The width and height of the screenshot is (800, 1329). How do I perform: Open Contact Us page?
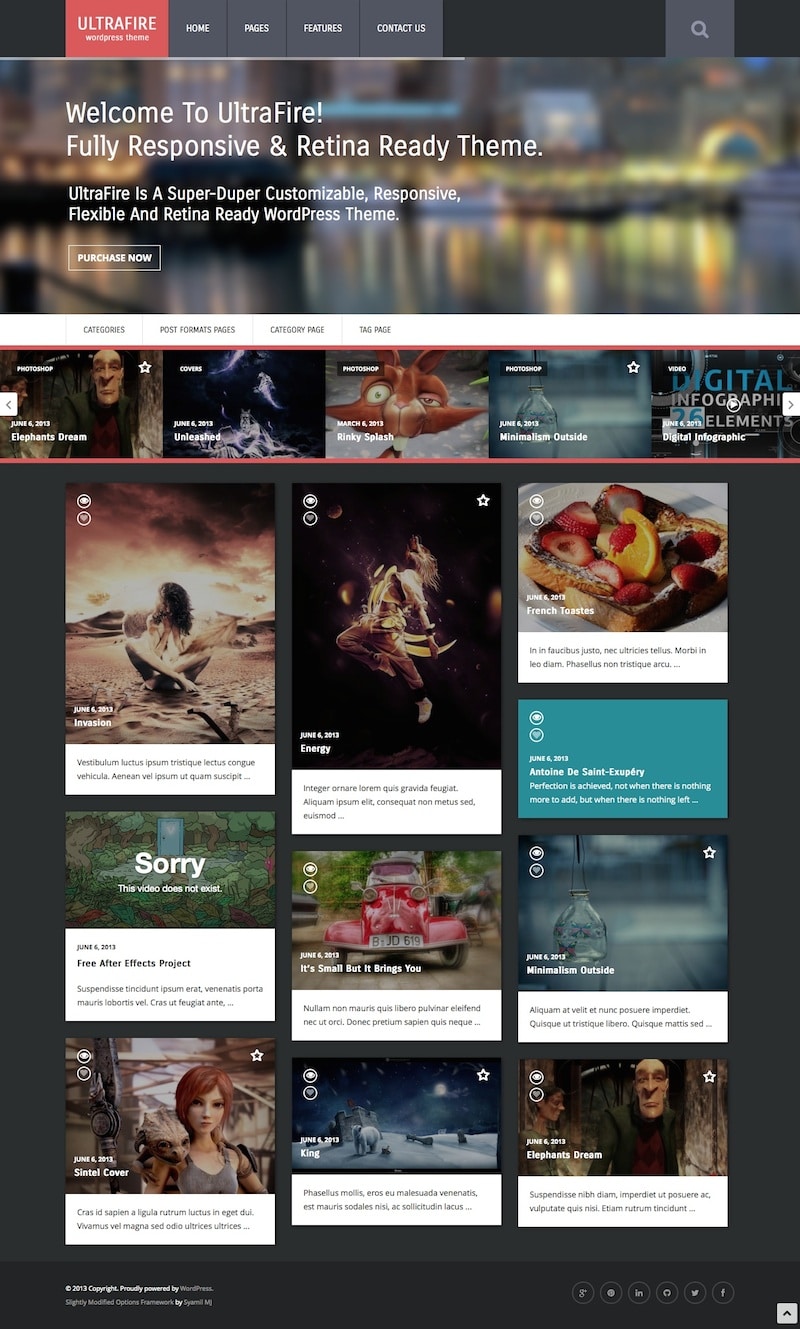click(x=401, y=28)
